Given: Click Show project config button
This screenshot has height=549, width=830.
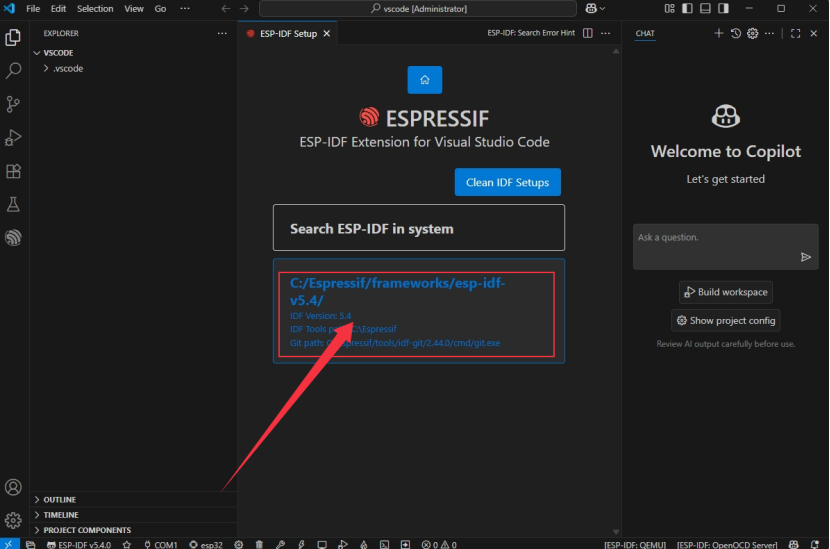Looking at the screenshot, I should [726, 321].
